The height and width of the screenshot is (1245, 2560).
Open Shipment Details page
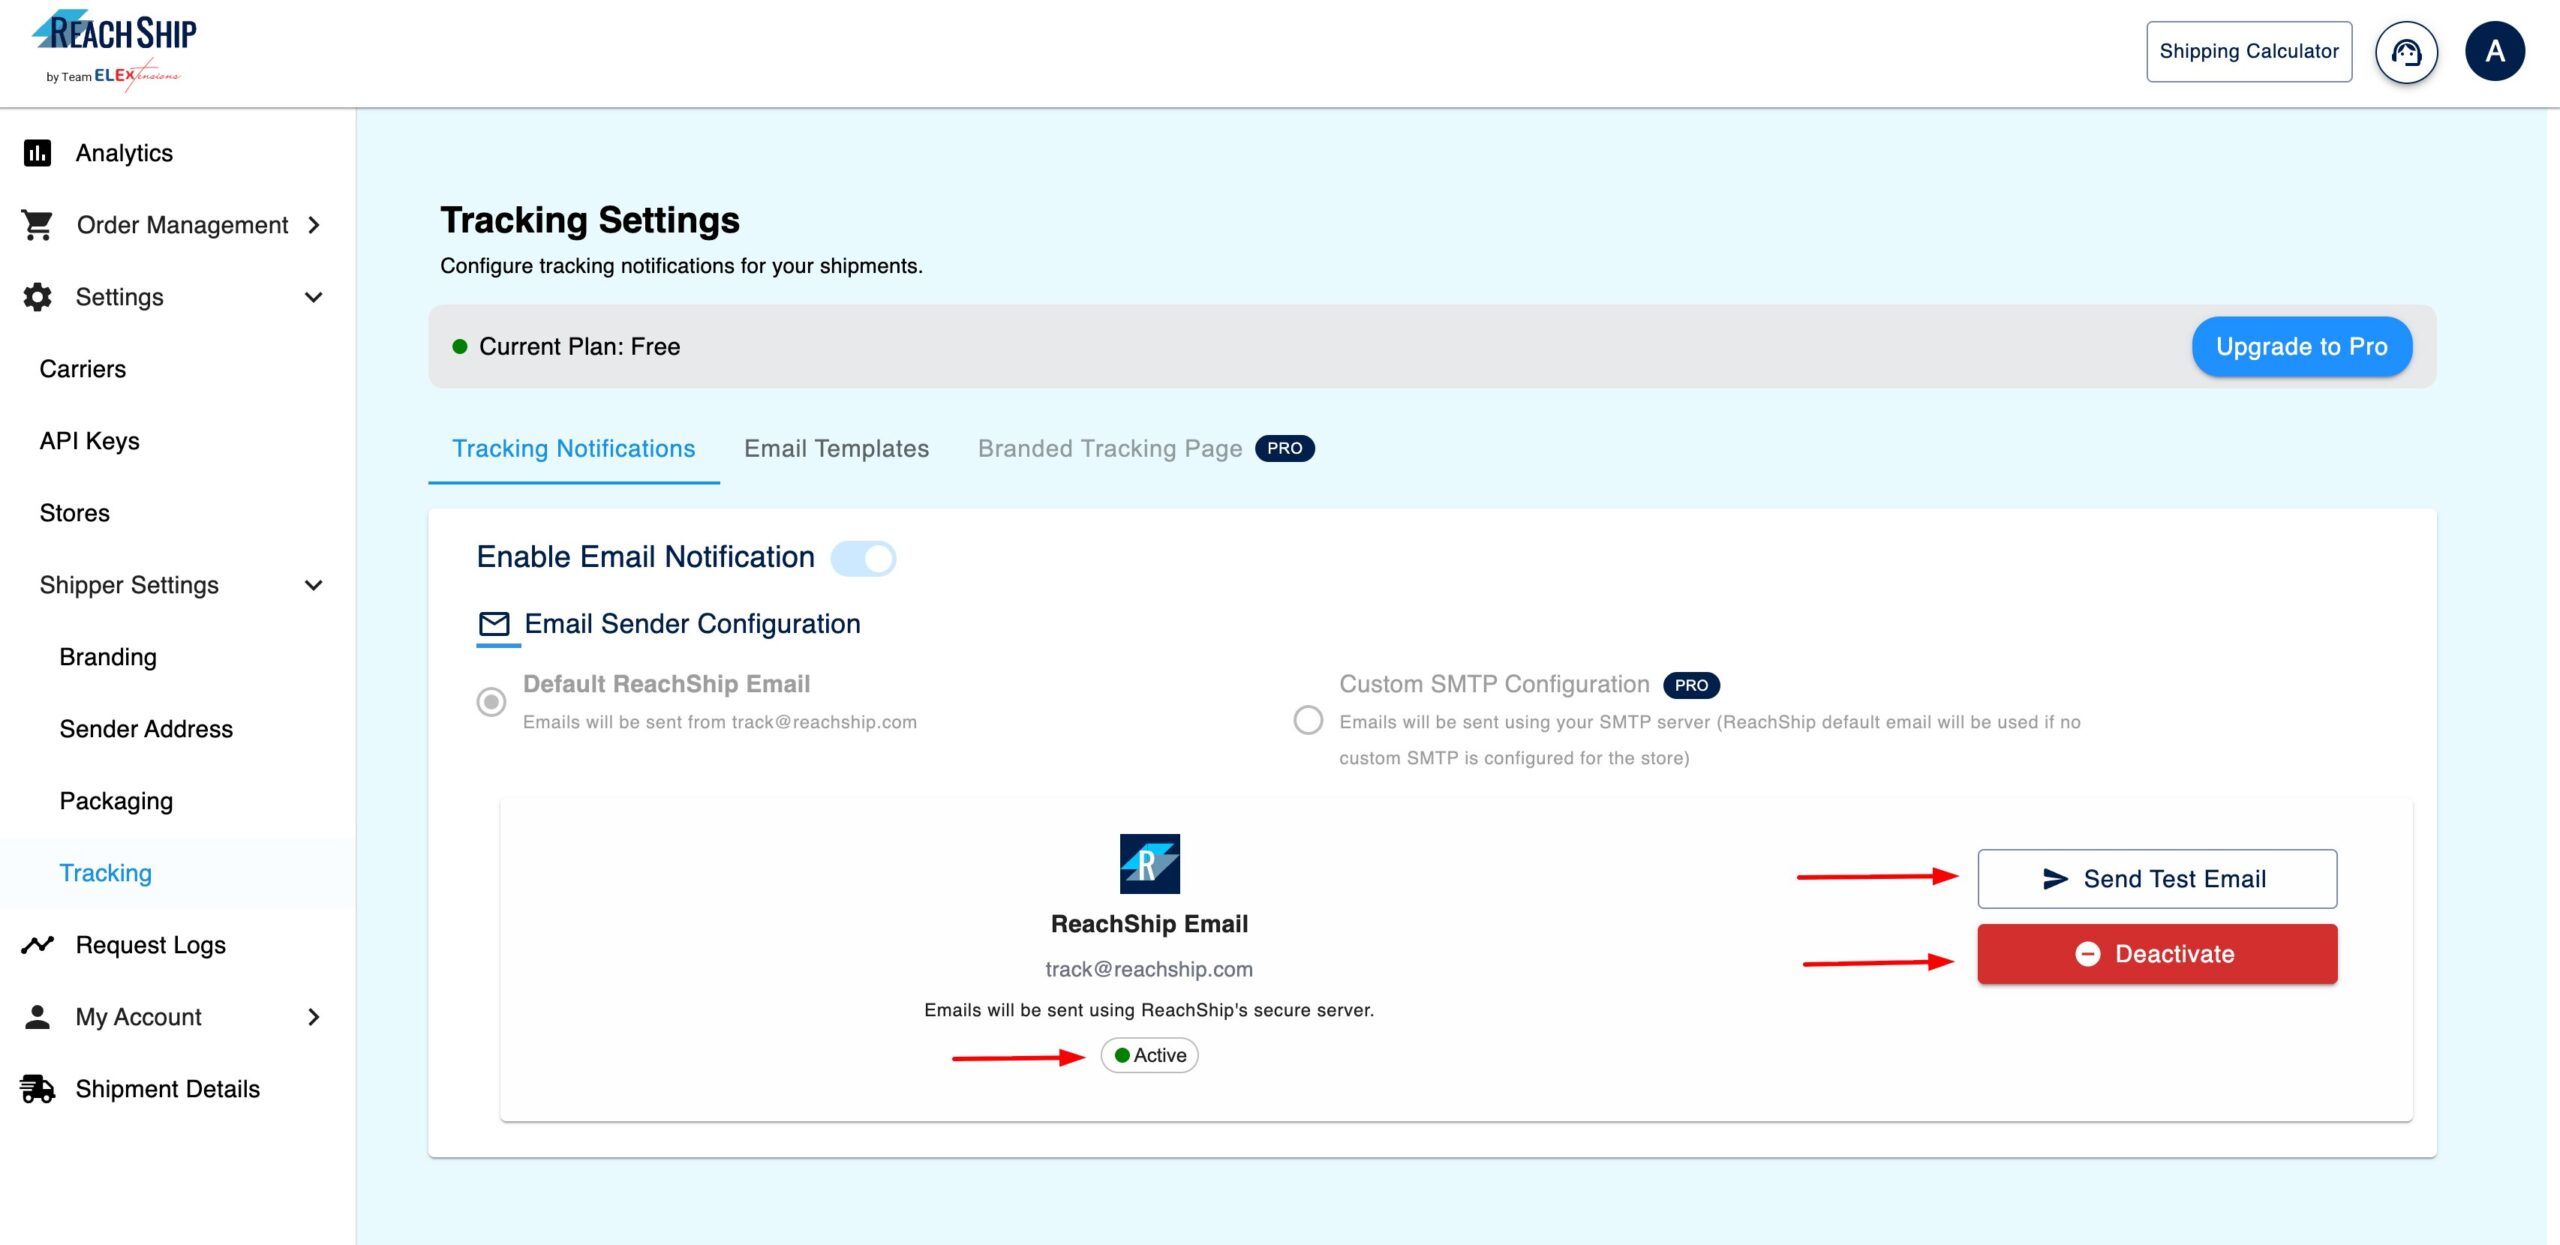coord(168,1089)
